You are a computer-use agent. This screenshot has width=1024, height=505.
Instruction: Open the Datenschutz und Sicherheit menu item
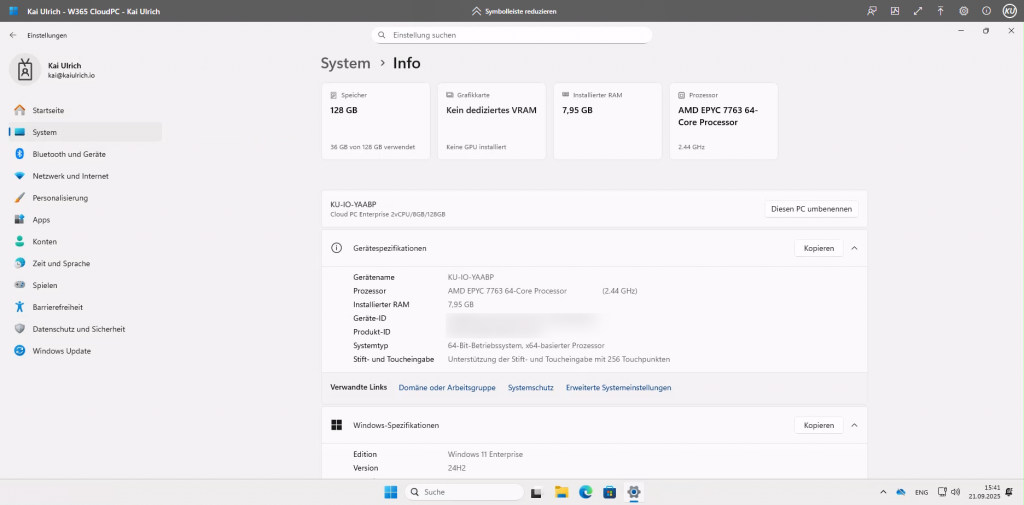click(x=79, y=329)
